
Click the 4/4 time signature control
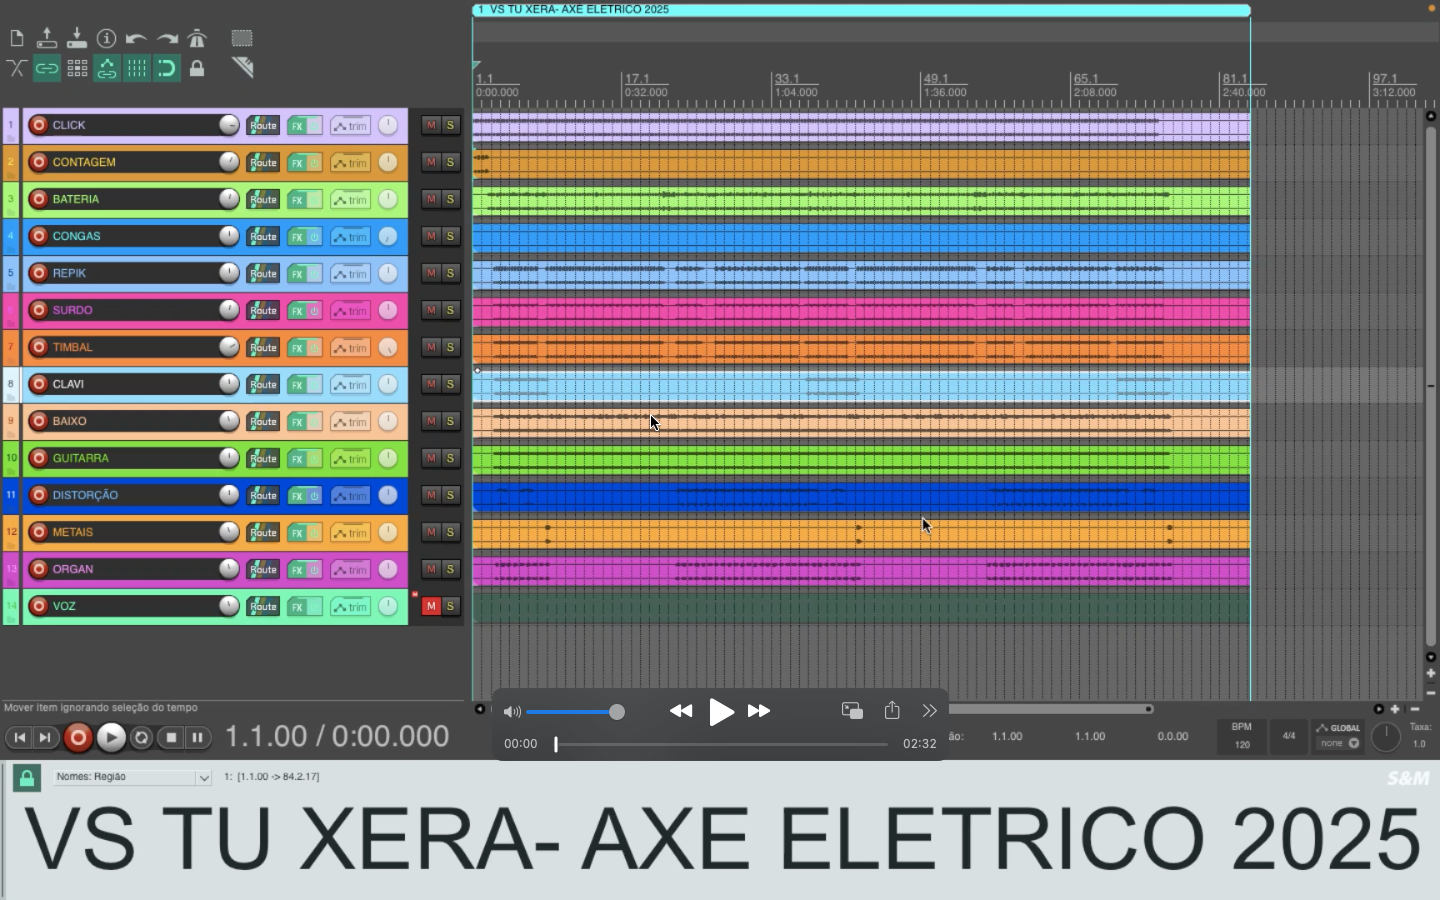click(x=1288, y=737)
